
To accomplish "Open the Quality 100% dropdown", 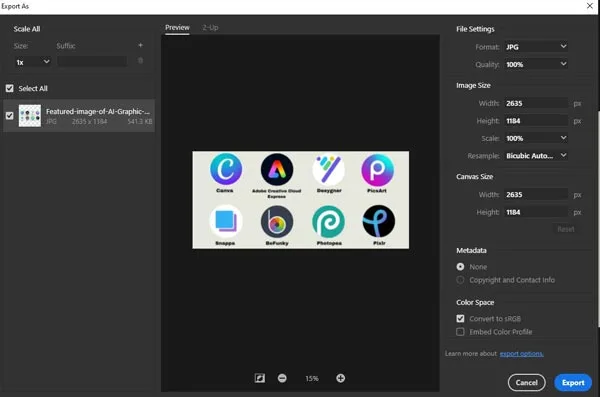I will pyautogui.click(x=536, y=64).
